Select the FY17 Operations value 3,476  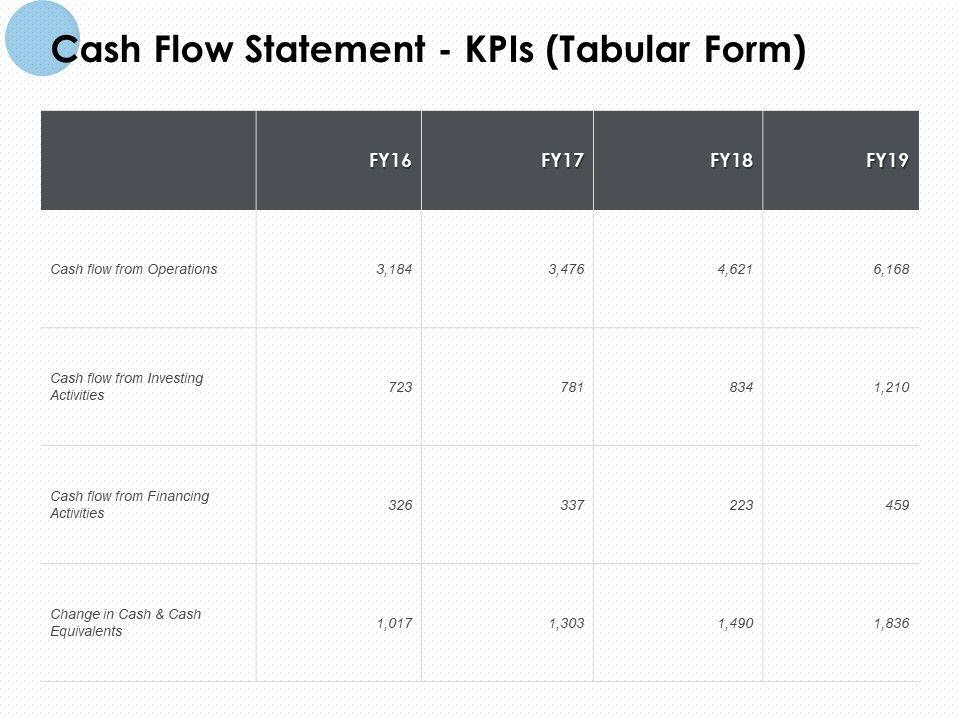click(567, 269)
